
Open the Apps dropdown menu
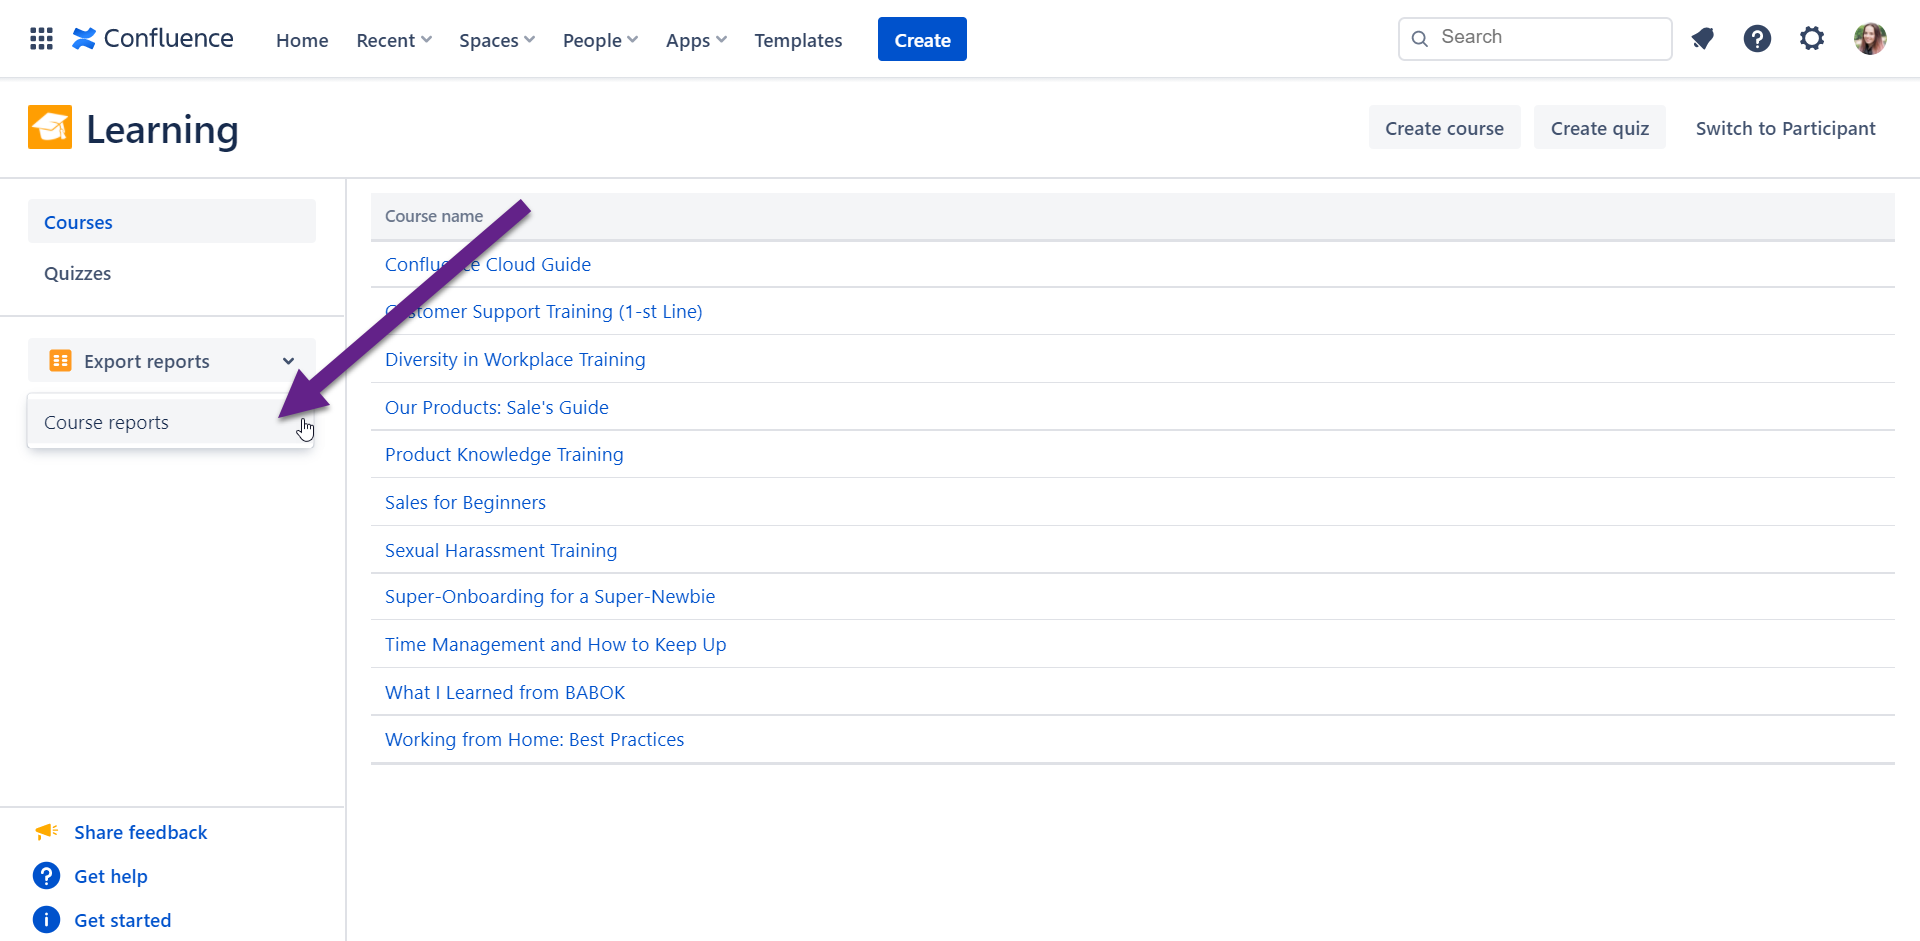coord(696,40)
